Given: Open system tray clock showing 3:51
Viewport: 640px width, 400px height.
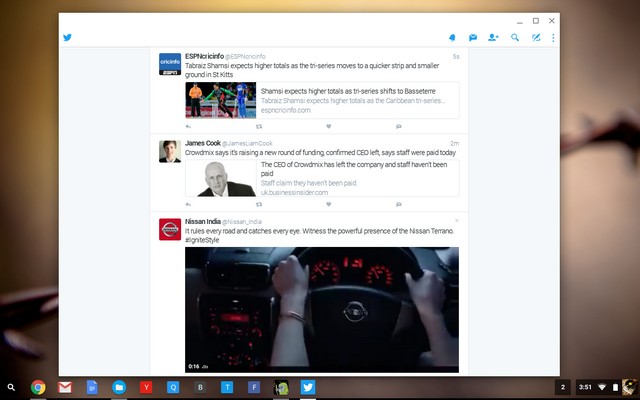Looking at the screenshot, I should click(x=585, y=387).
